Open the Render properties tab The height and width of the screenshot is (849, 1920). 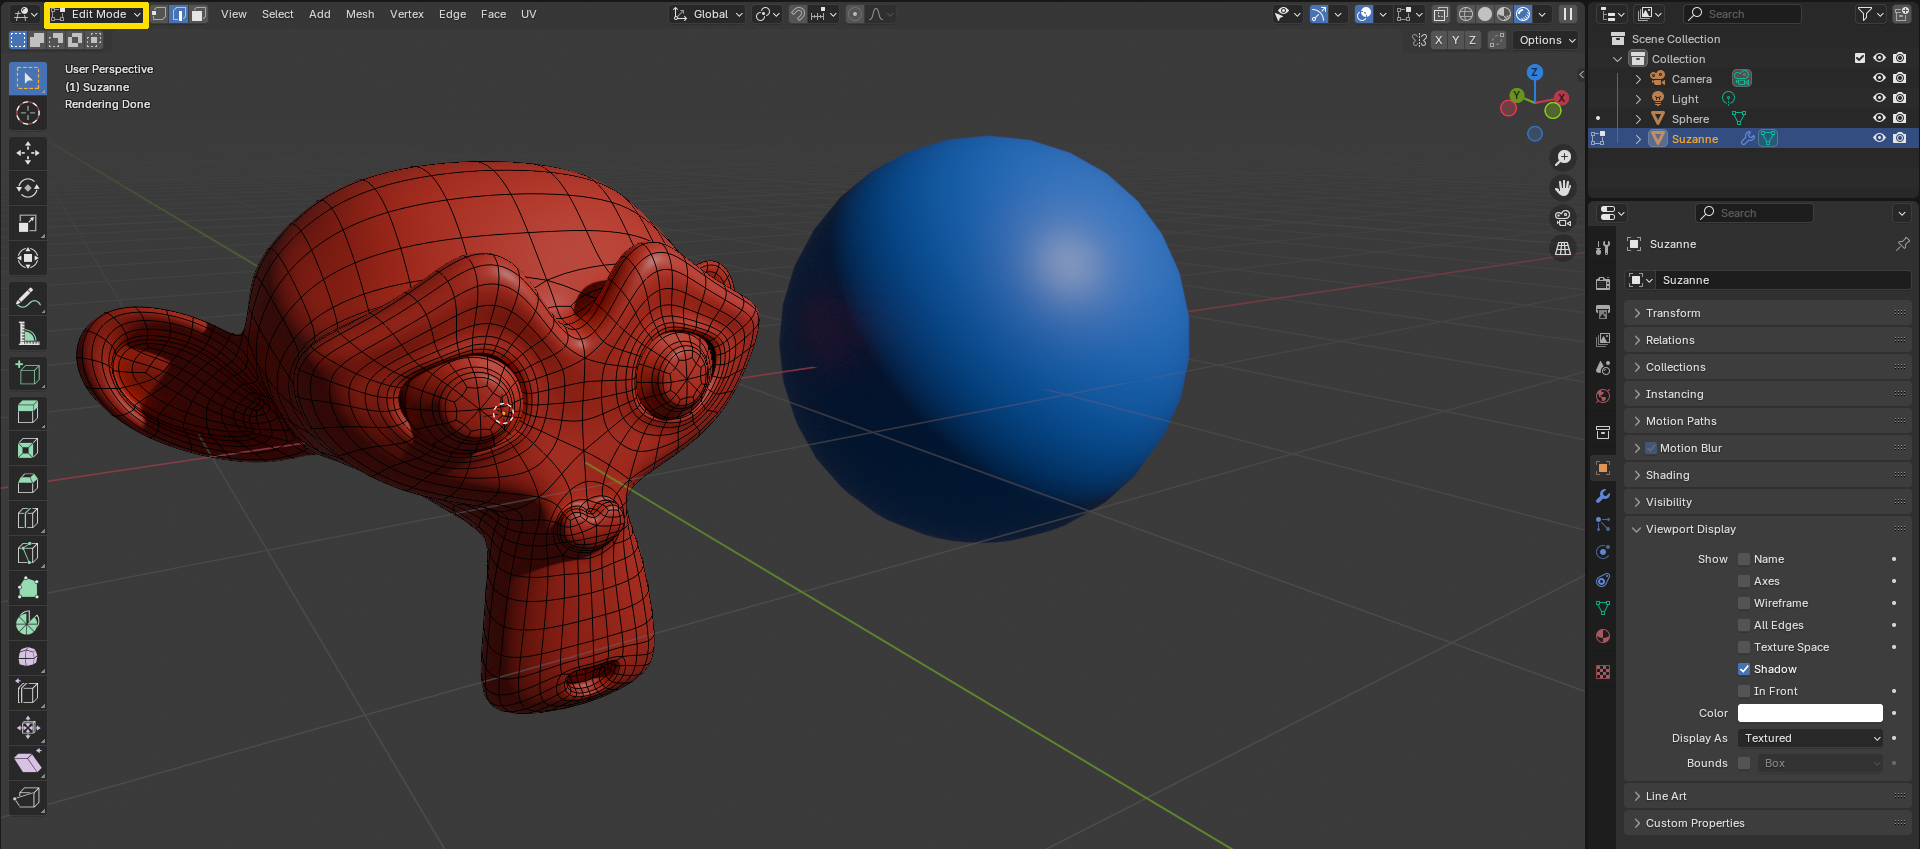click(x=1603, y=283)
